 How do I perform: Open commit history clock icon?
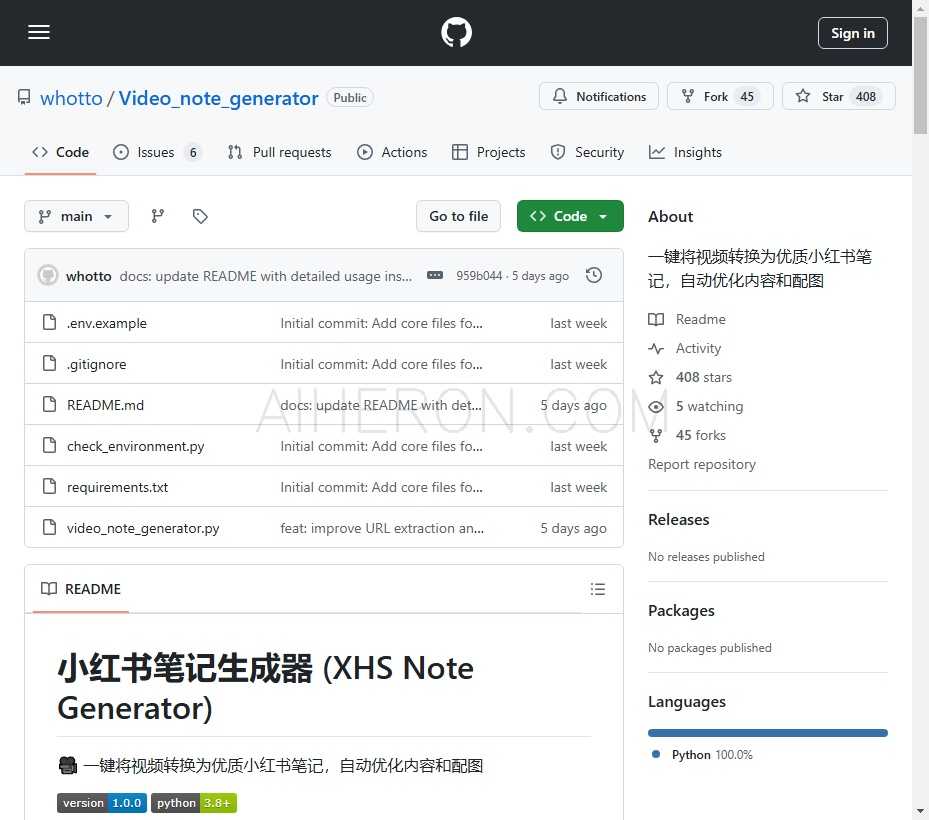pos(594,276)
